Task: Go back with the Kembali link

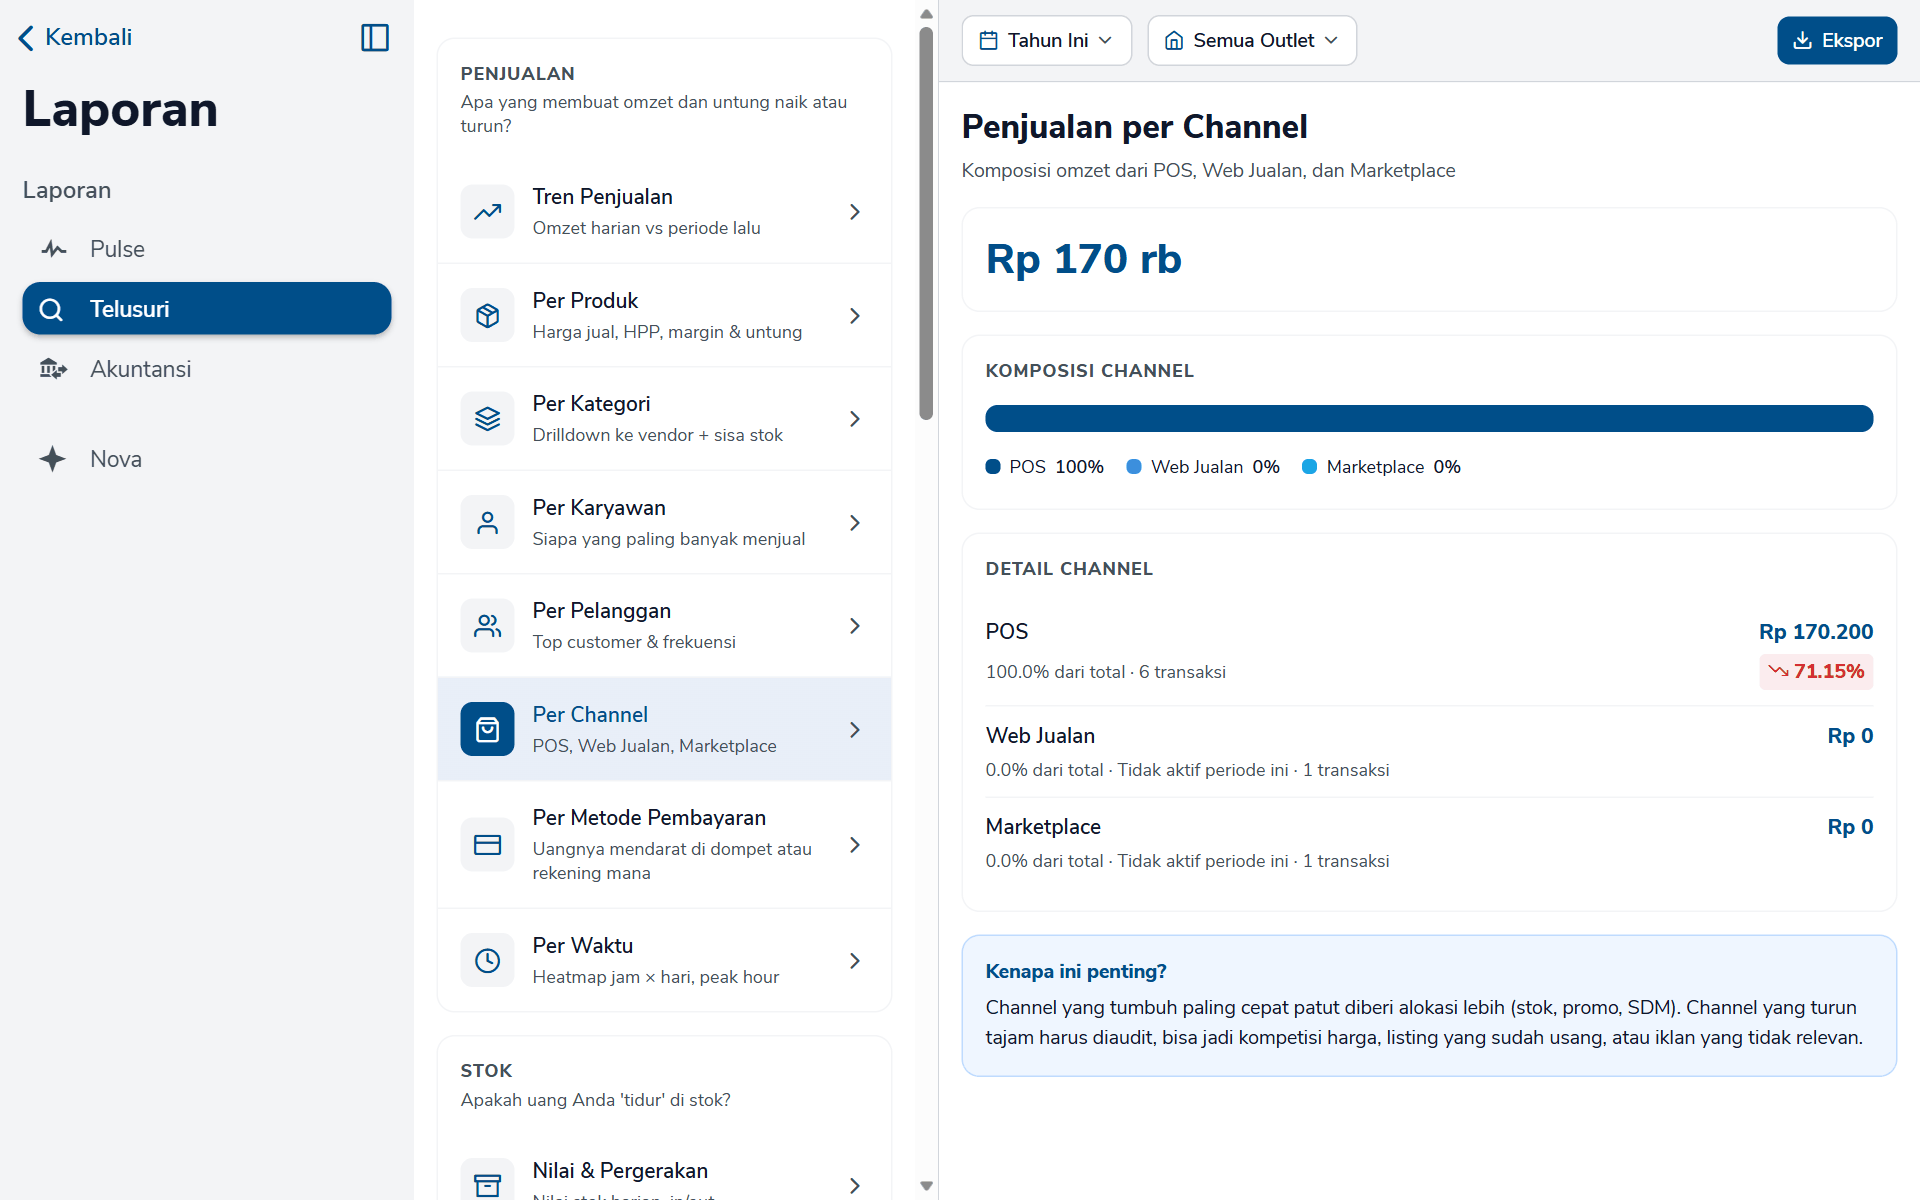Action: (75, 38)
